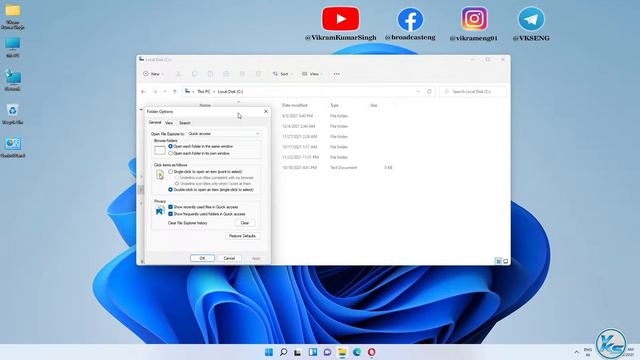Screen dimensions: 640x360
Task: Select the yellow folder desktop icon
Action: click(12, 16)
